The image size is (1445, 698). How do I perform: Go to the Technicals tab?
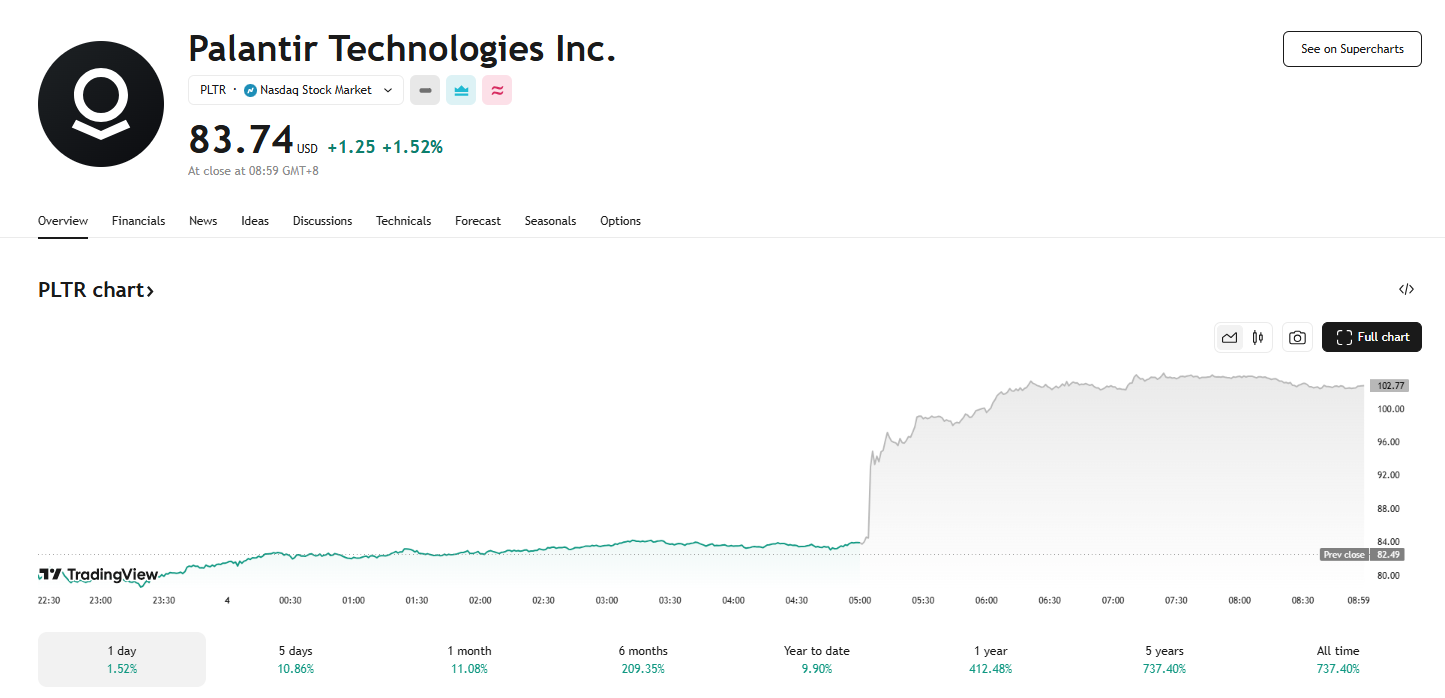coord(403,221)
